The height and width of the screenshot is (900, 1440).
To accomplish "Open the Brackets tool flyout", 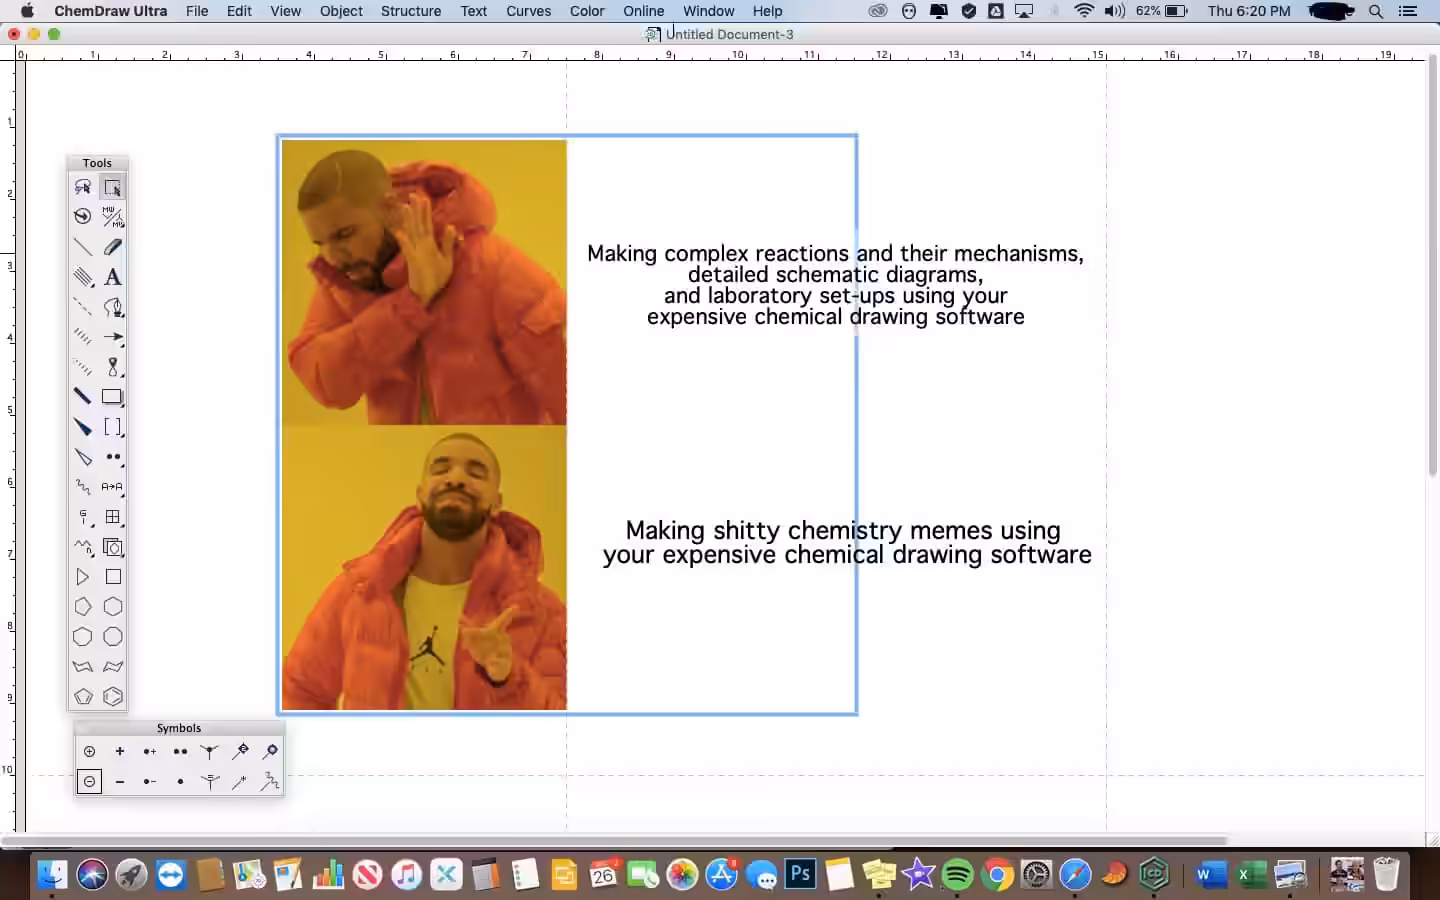I will 113,427.
